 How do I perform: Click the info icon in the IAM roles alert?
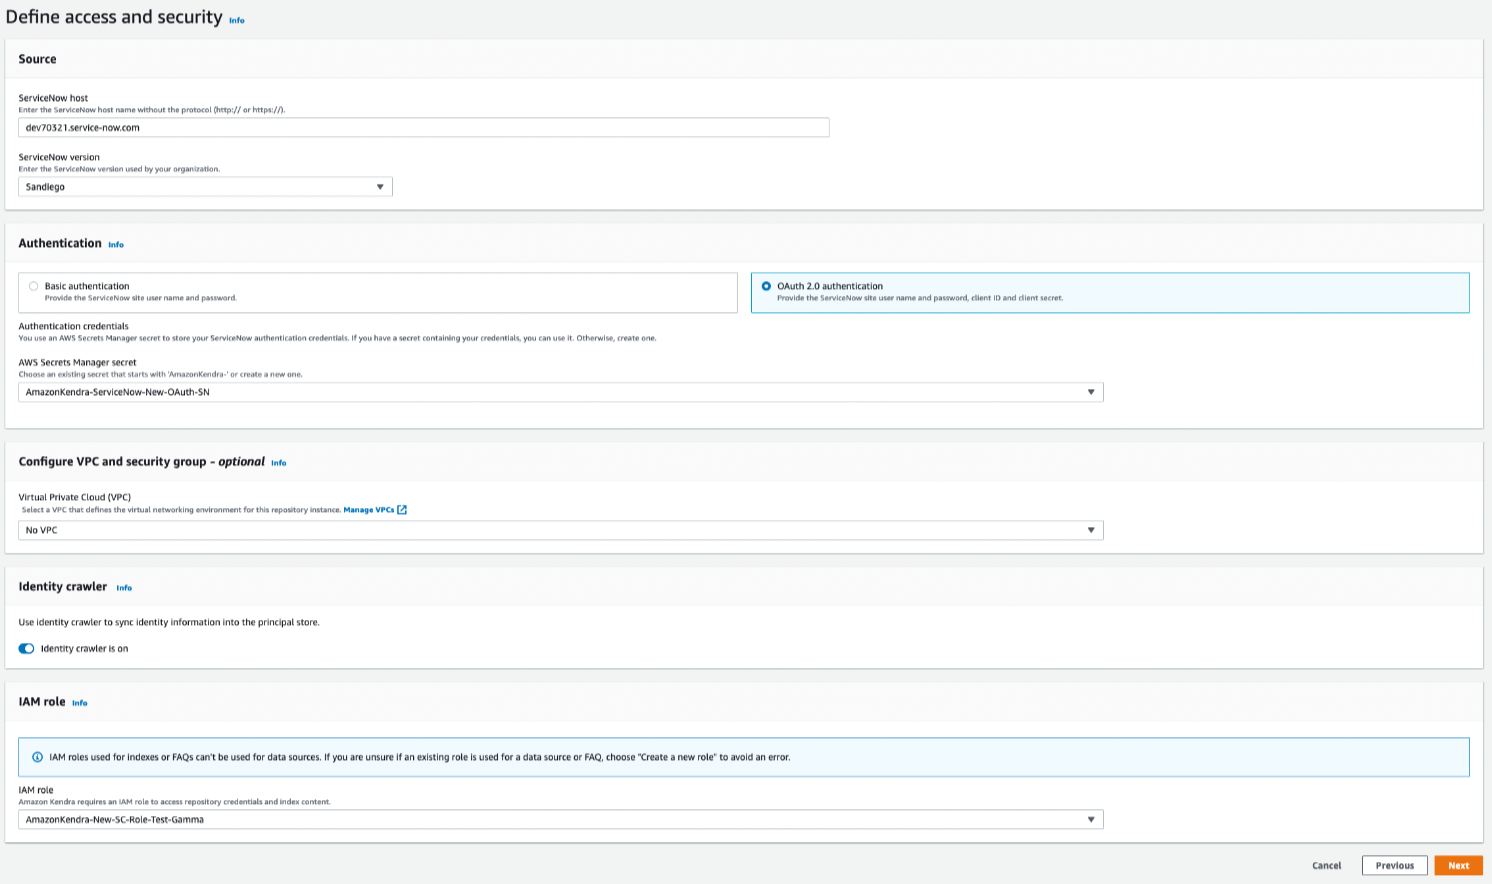pos(38,757)
